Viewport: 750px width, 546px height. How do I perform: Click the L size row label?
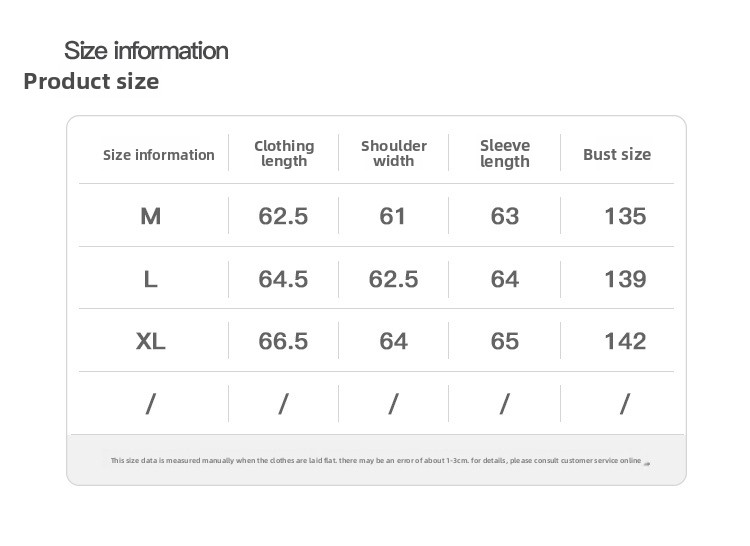tap(151, 279)
